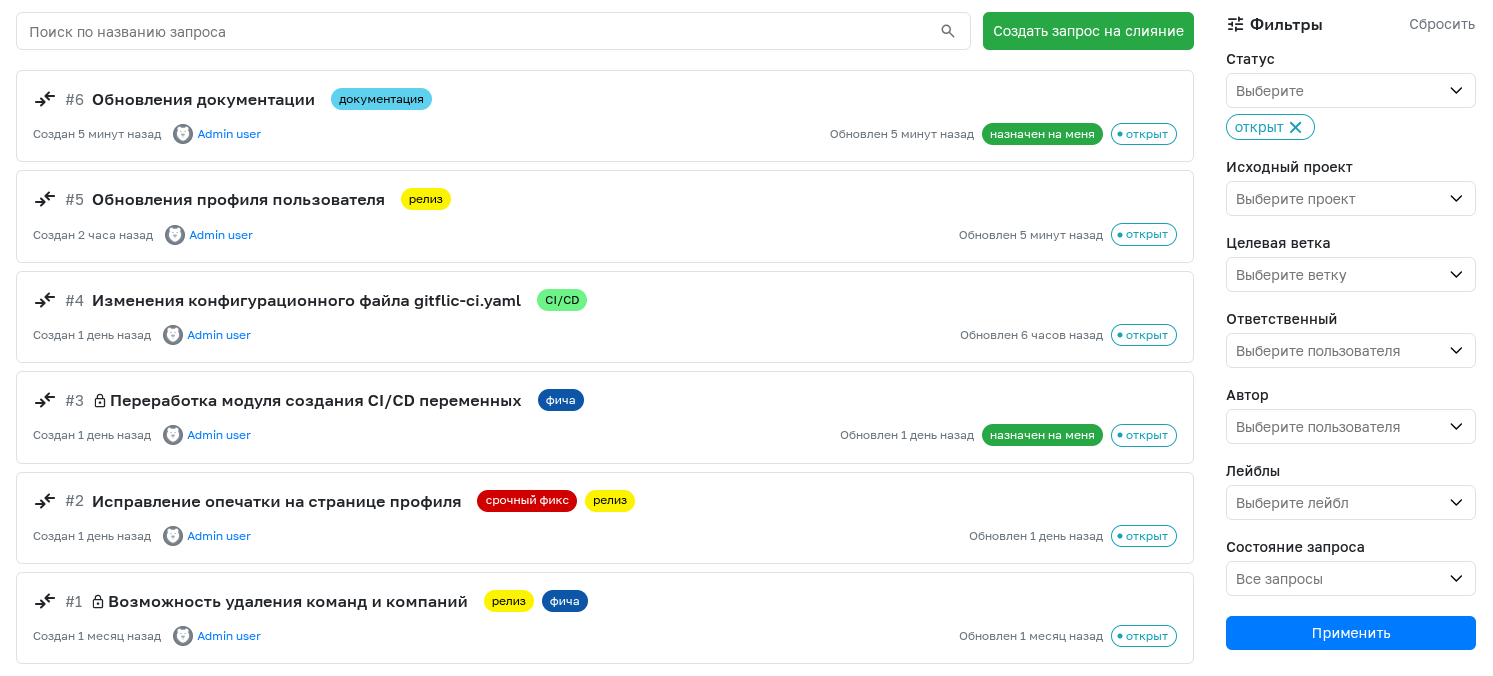Open the Статус dropdown

click(x=1351, y=90)
